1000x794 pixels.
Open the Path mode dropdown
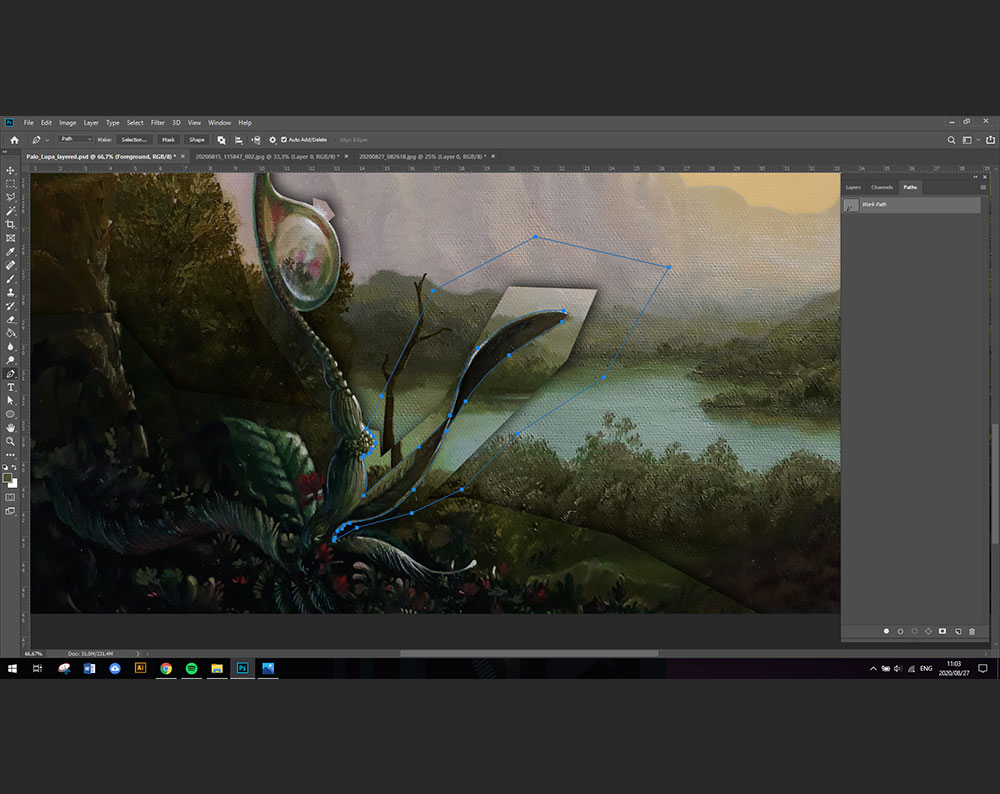click(x=74, y=140)
